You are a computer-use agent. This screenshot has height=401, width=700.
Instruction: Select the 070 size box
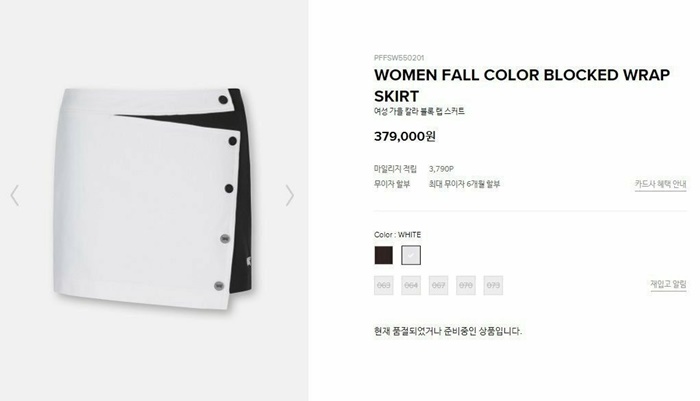pos(466,285)
